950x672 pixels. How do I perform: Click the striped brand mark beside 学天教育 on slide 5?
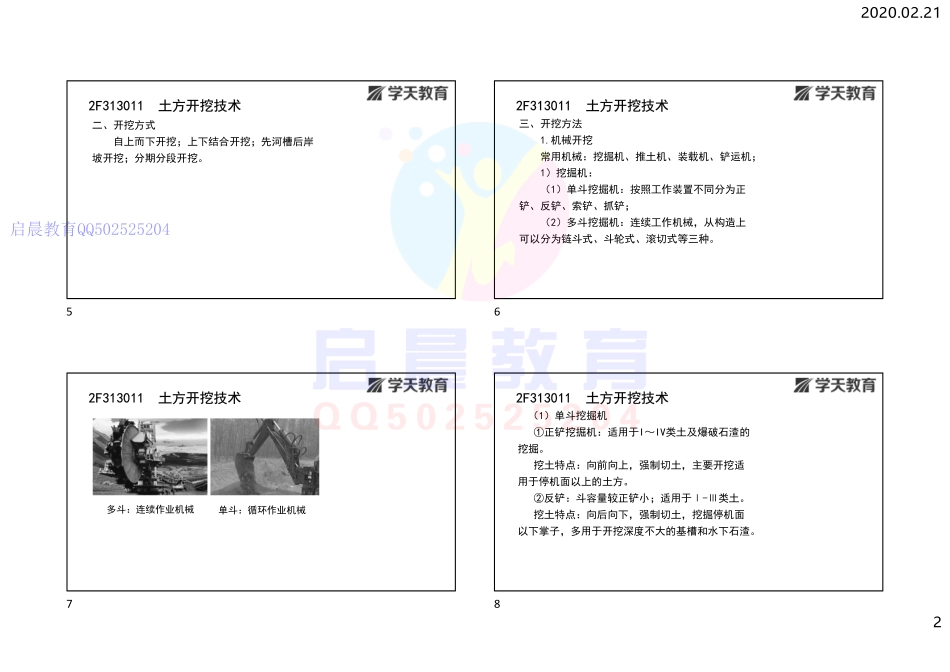(x=376, y=95)
